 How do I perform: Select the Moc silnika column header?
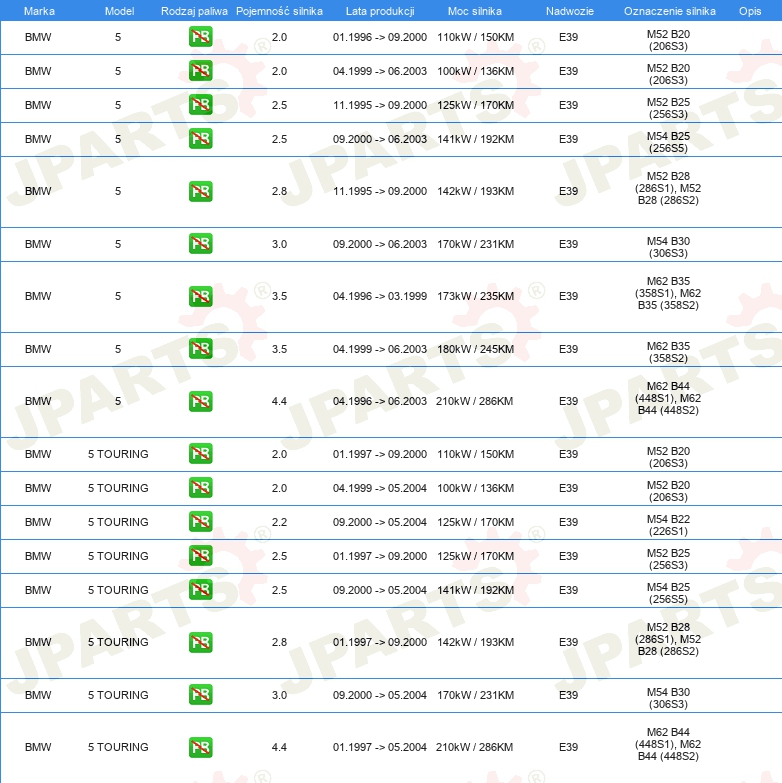(475, 10)
